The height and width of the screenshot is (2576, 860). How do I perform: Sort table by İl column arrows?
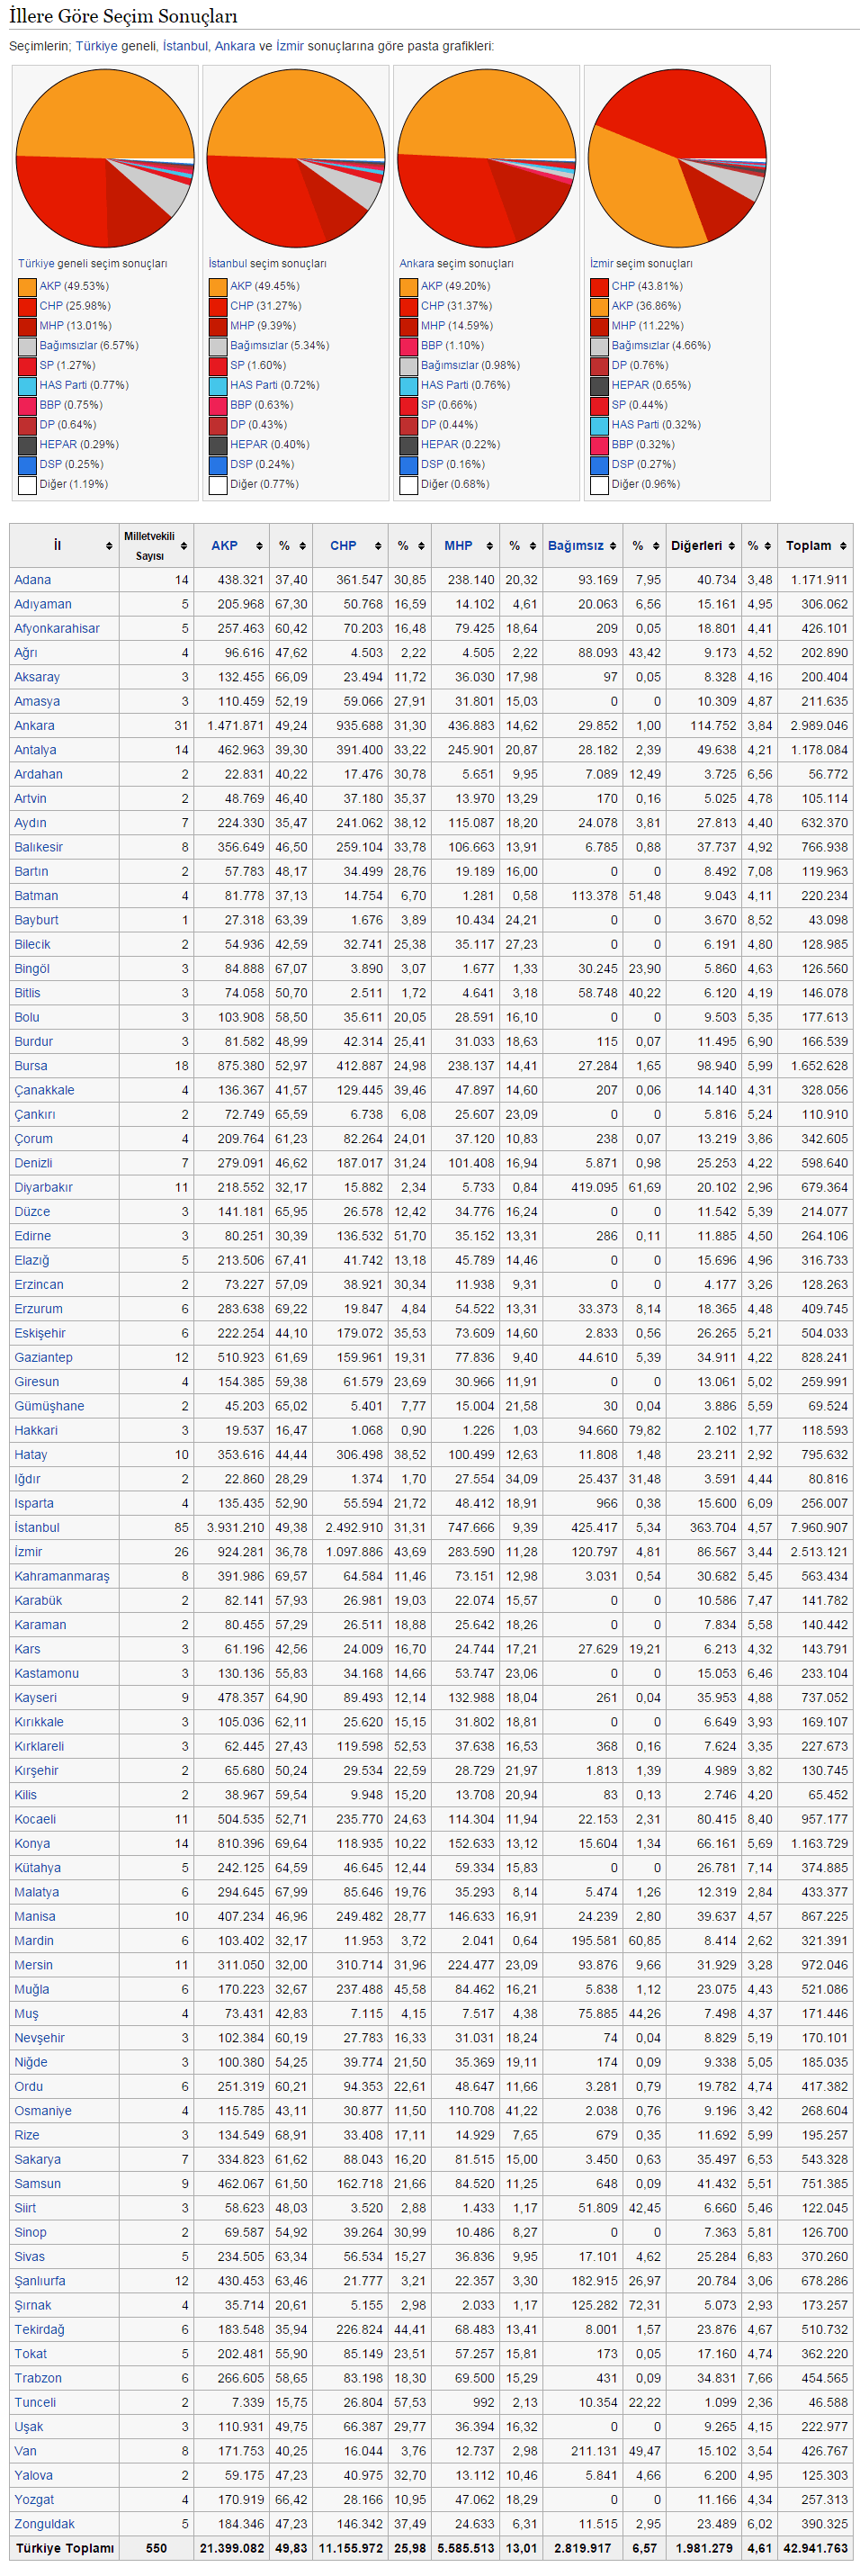108,546
